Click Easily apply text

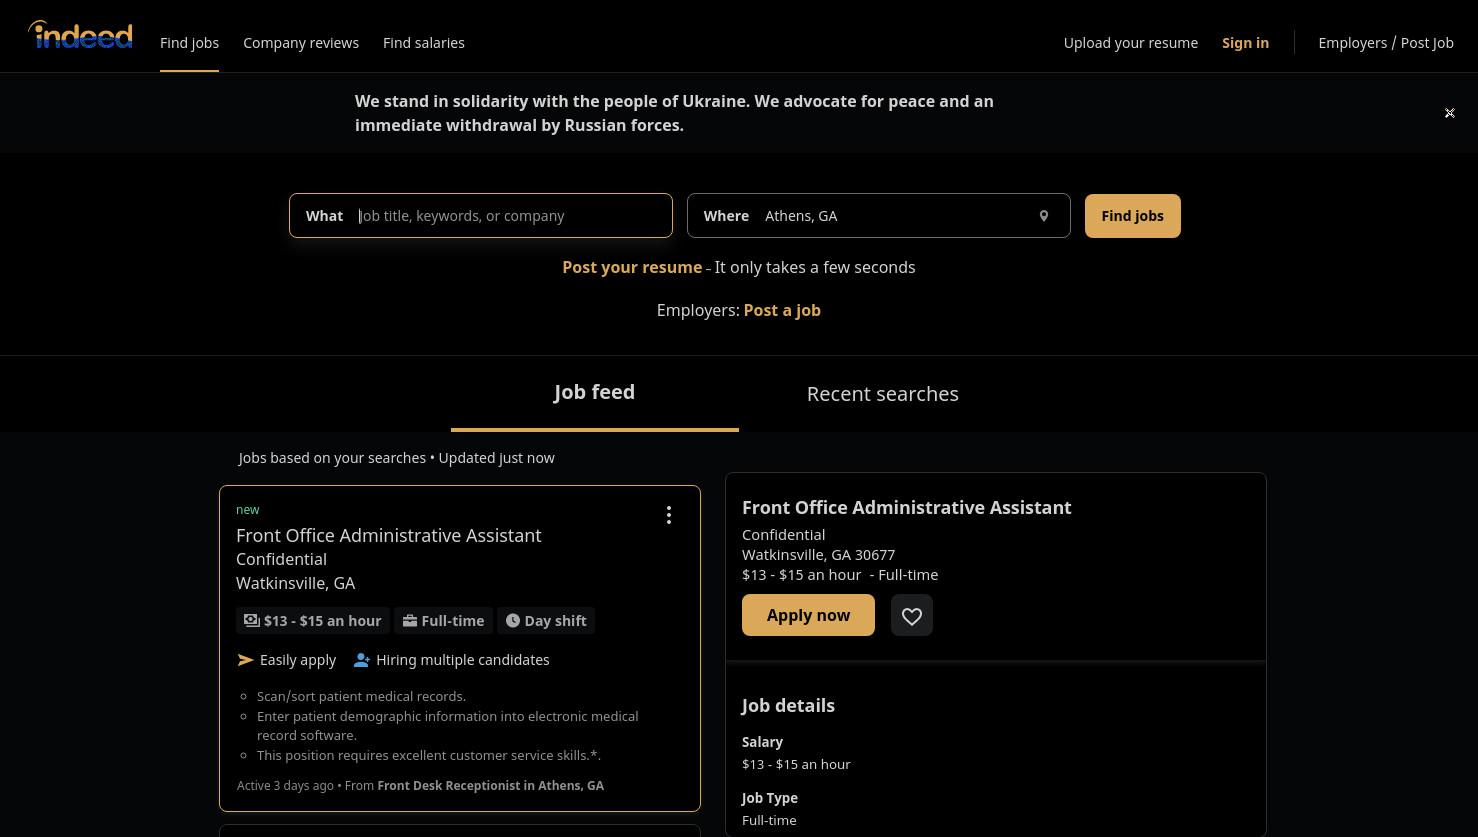click(298, 660)
